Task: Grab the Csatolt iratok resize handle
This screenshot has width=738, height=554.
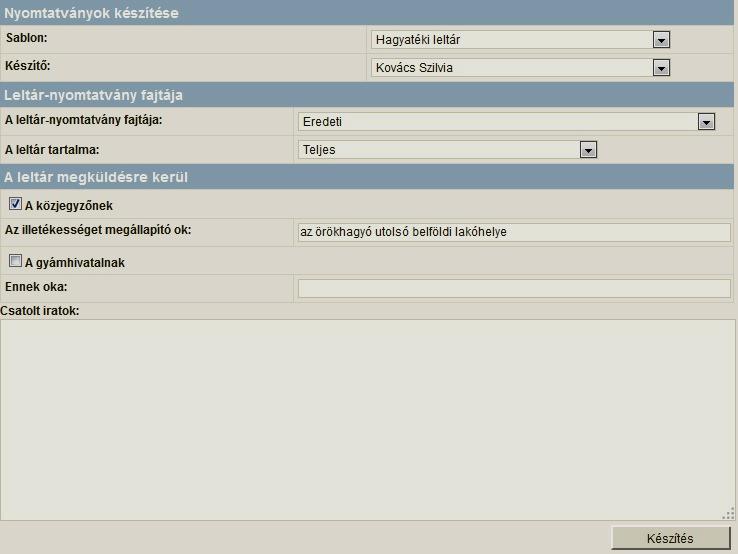Action: pos(728,514)
